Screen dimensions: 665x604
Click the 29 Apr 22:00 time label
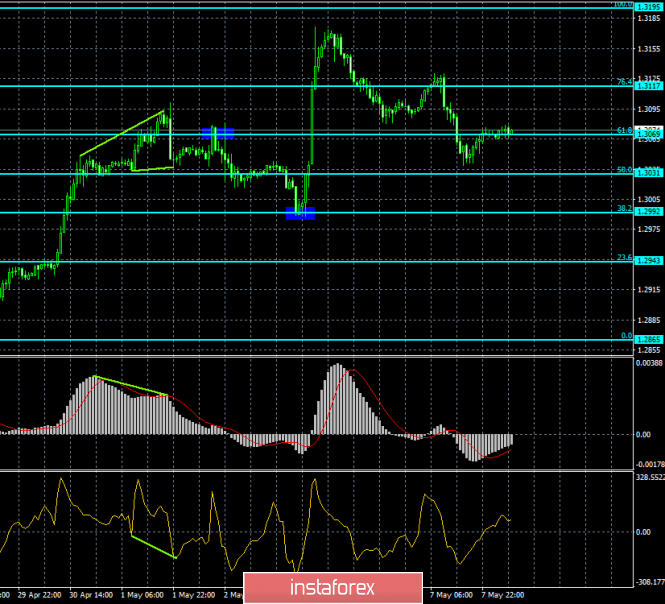pos(39,595)
